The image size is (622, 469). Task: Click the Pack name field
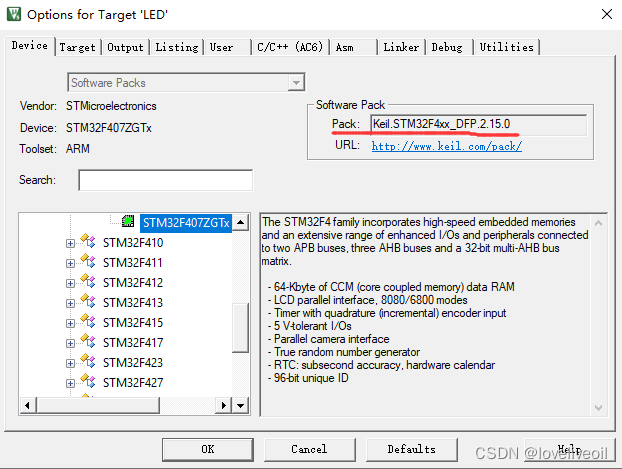(x=478, y=124)
